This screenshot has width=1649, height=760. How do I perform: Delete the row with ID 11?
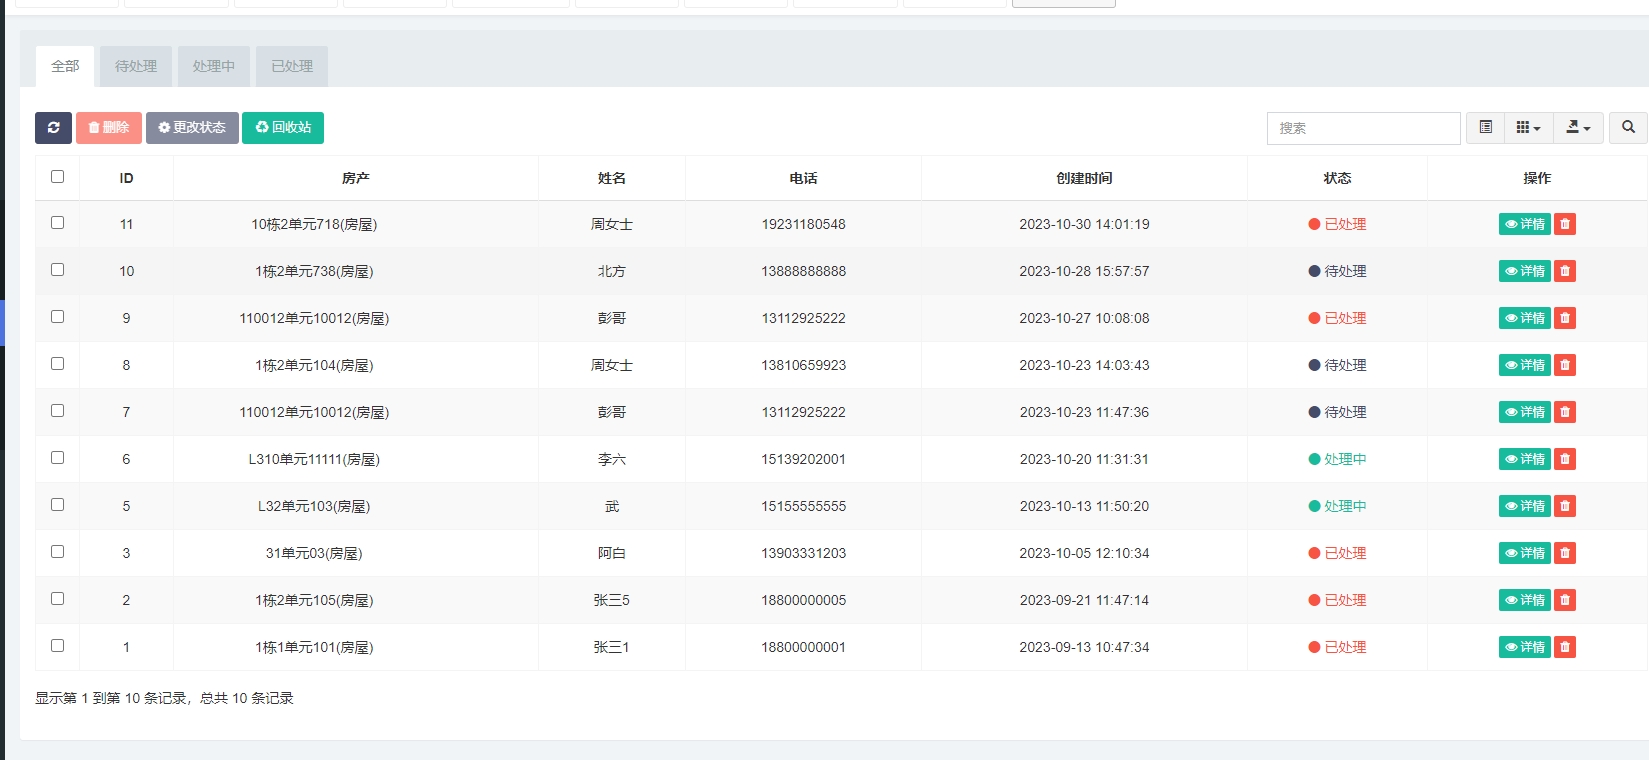[x=1565, y=225]
